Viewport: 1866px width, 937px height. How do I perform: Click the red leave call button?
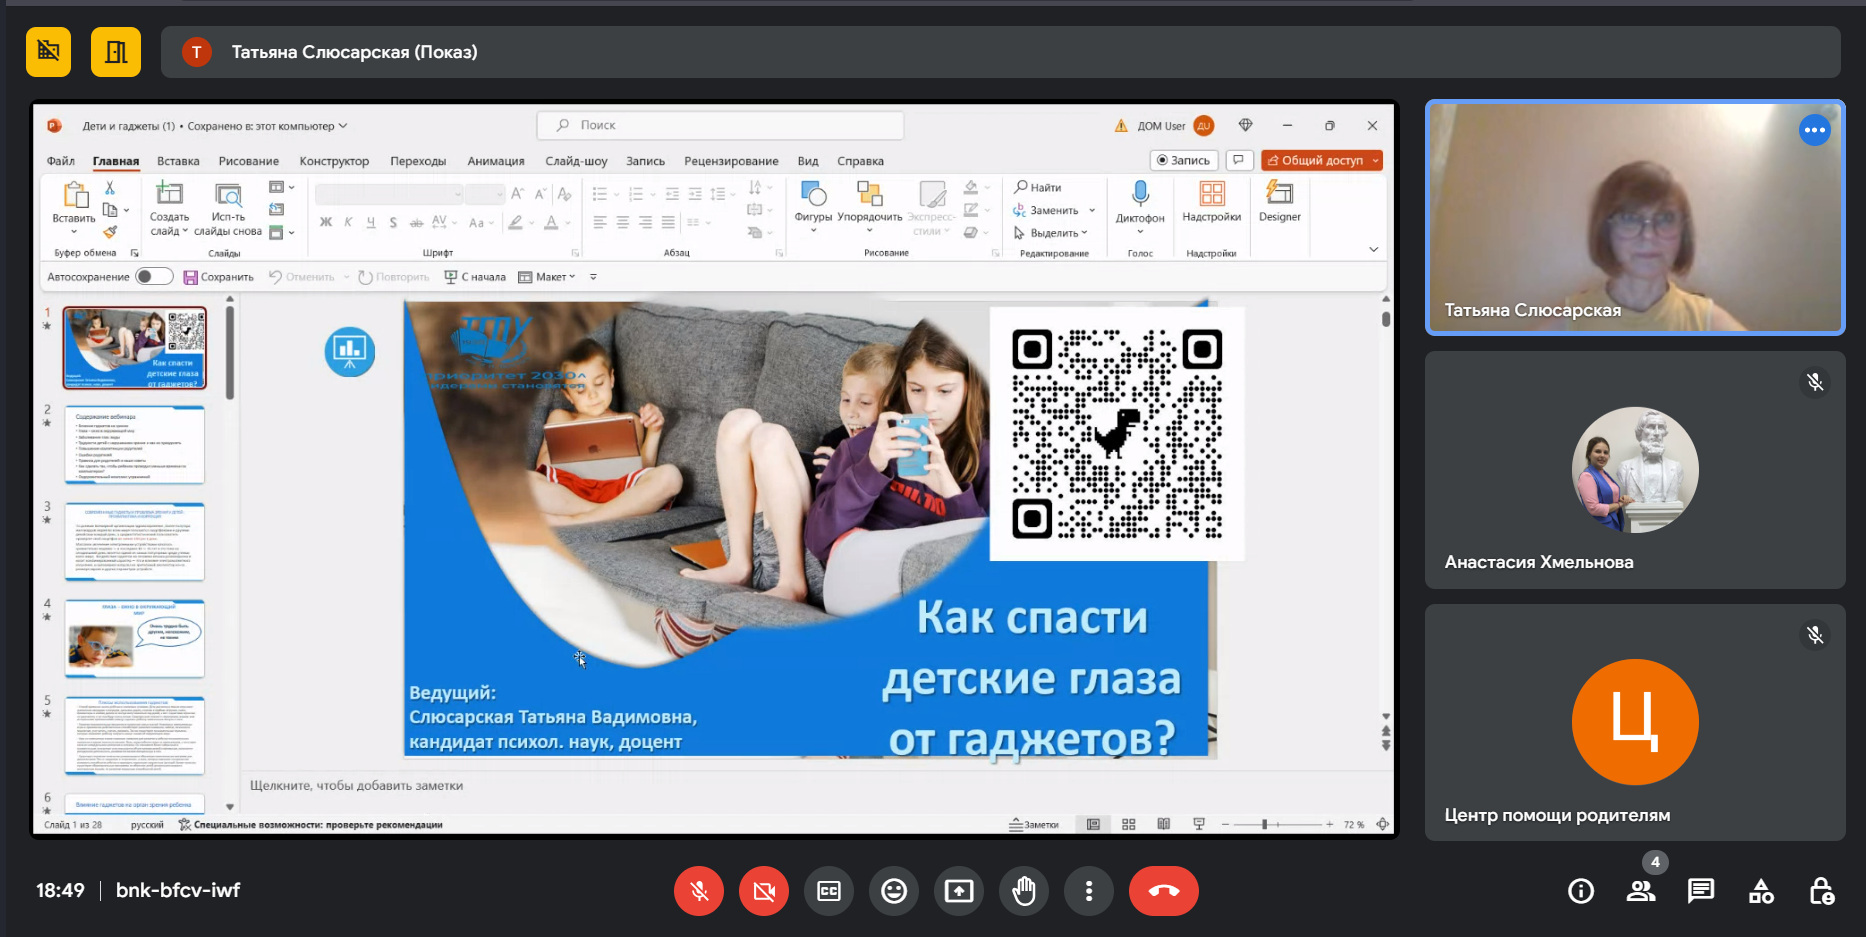pos(1163,891)
